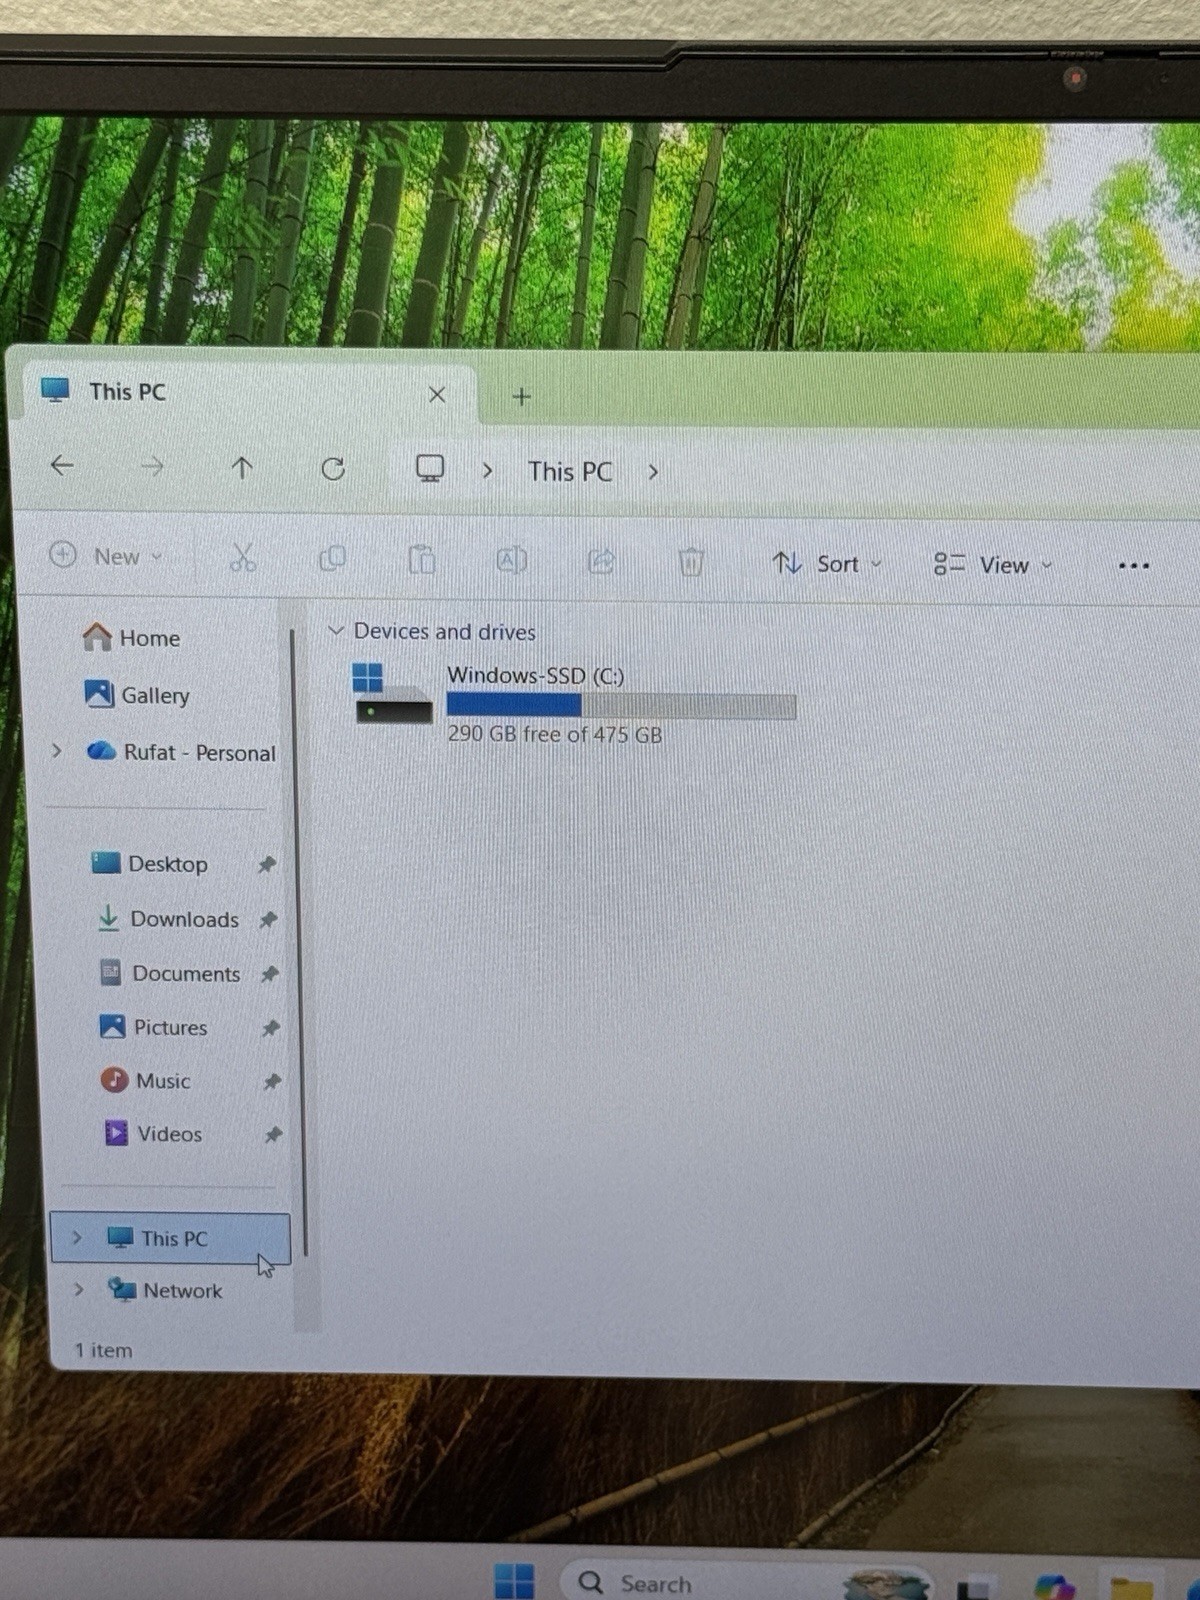Image resolution: width=1200 pixels, height=1600 pixels.
Task: Click the monitor icon in address bar
Action: [430, 469]
